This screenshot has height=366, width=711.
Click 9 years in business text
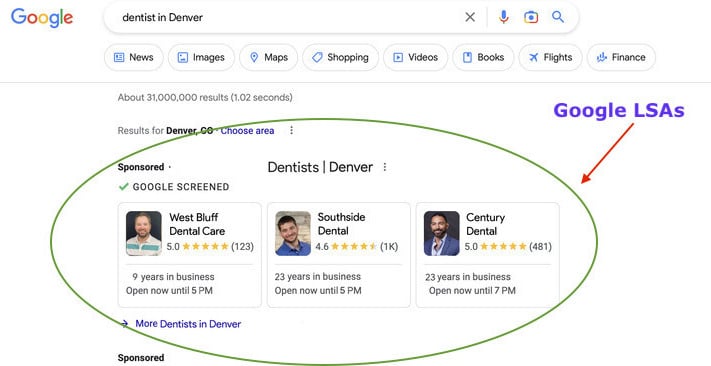click(173, 277)
